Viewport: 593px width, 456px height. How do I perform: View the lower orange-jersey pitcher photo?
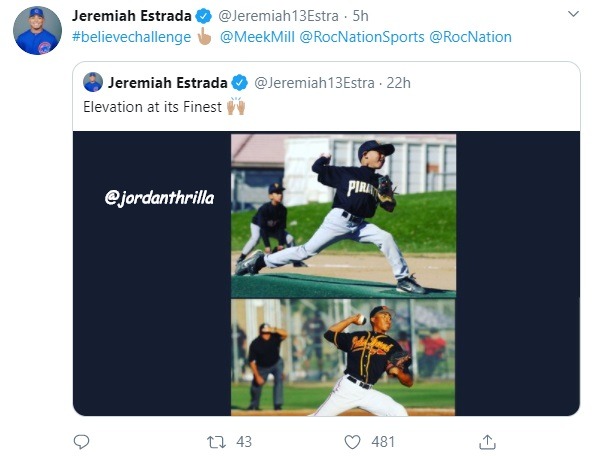click(343, 357)
